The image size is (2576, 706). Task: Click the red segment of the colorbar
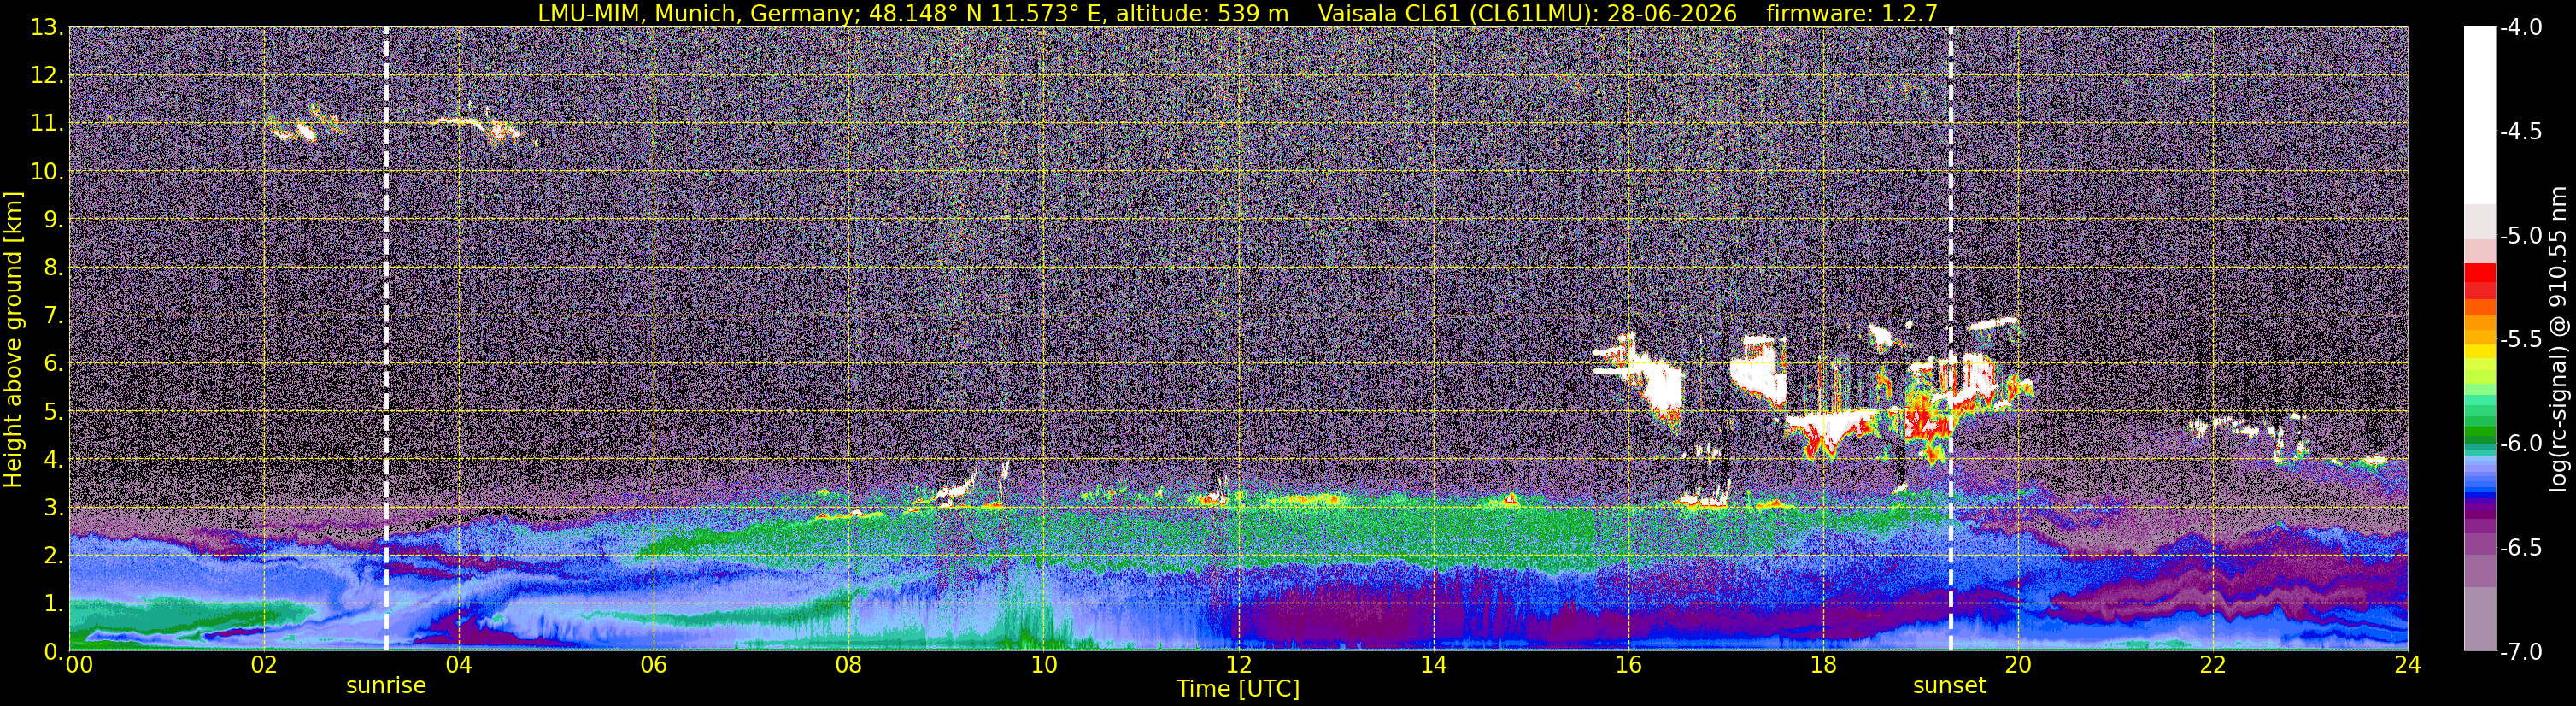tap(2479, 273)
